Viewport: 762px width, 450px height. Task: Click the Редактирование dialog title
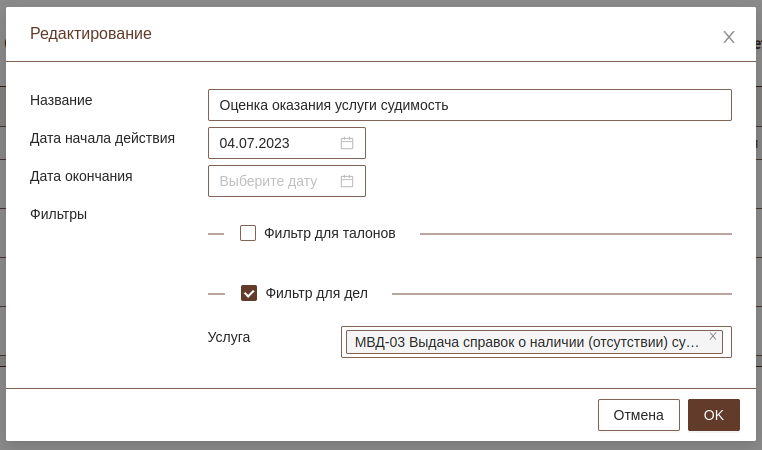pyautogui.click(x=91, y=34)
